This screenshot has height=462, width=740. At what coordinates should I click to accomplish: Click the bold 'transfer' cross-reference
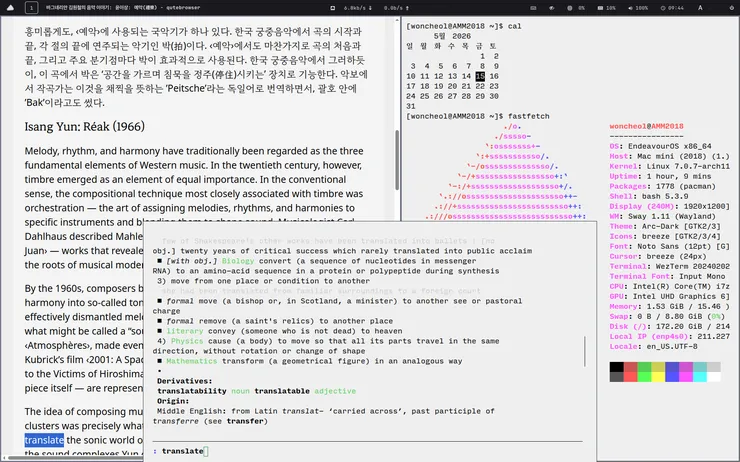click(245, 421)
